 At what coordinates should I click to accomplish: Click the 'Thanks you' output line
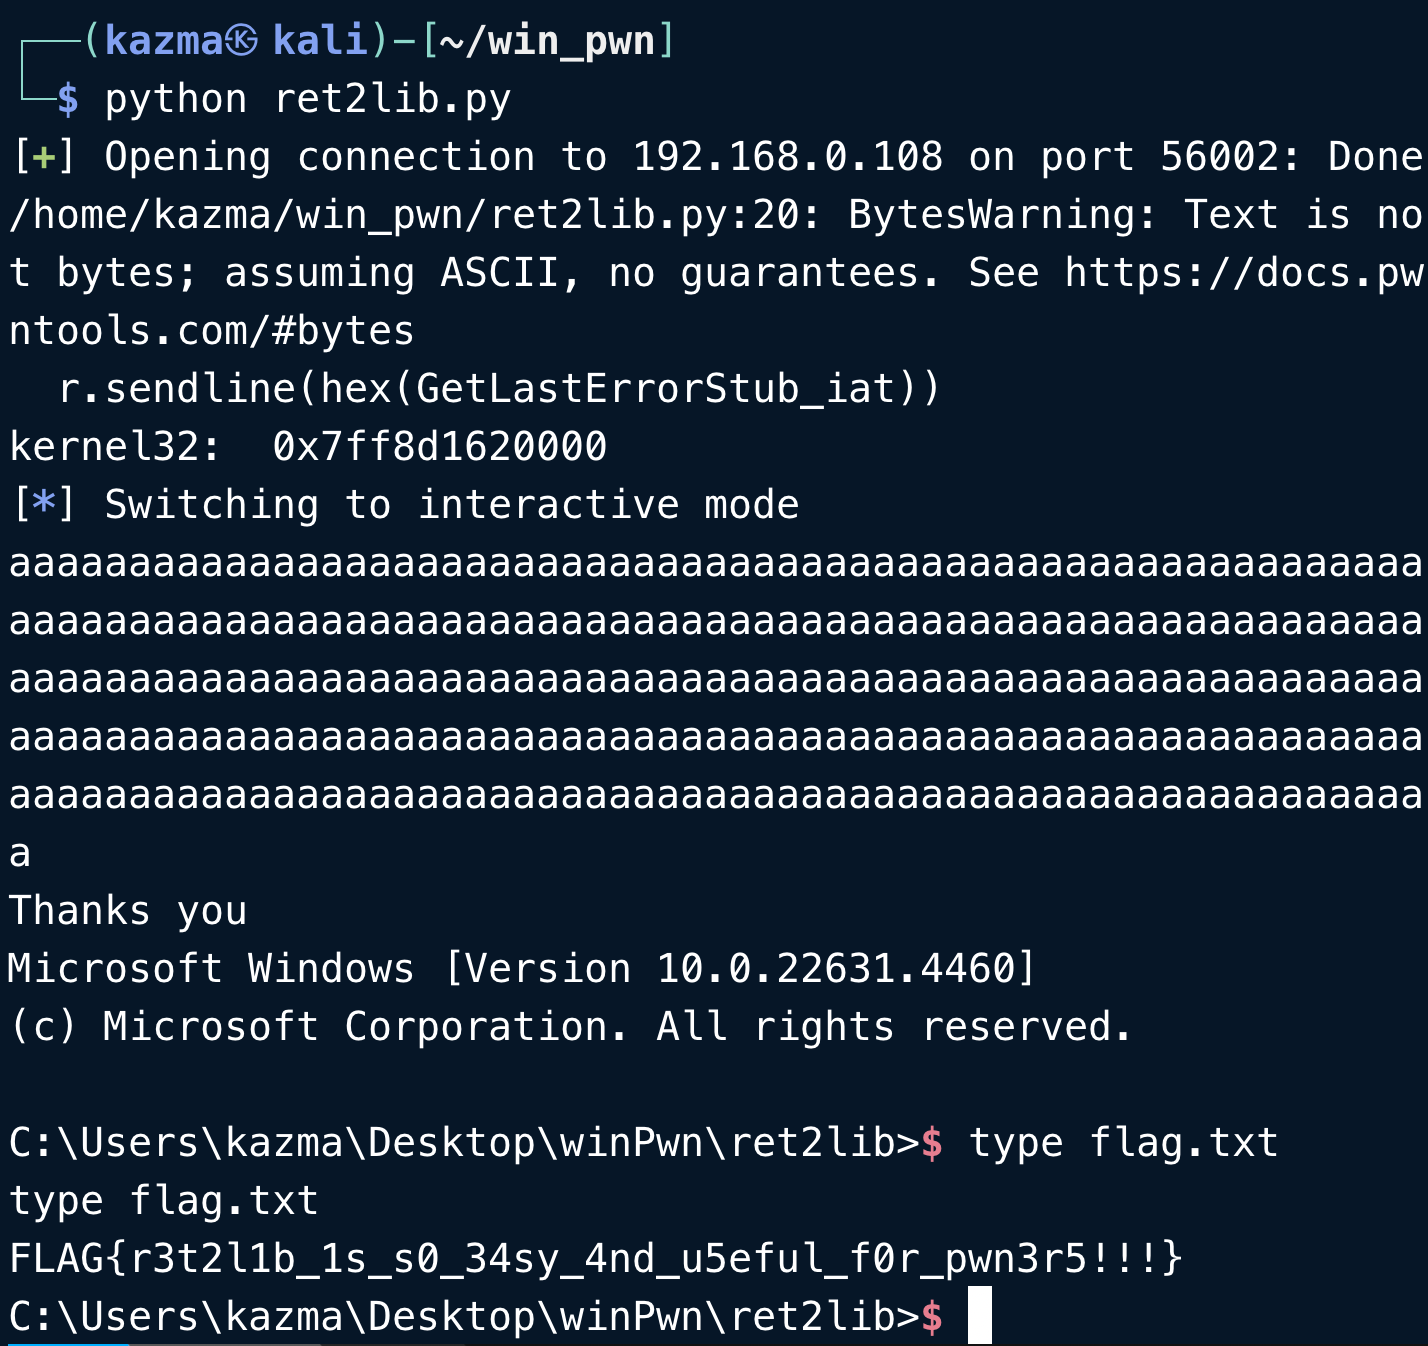128,911
